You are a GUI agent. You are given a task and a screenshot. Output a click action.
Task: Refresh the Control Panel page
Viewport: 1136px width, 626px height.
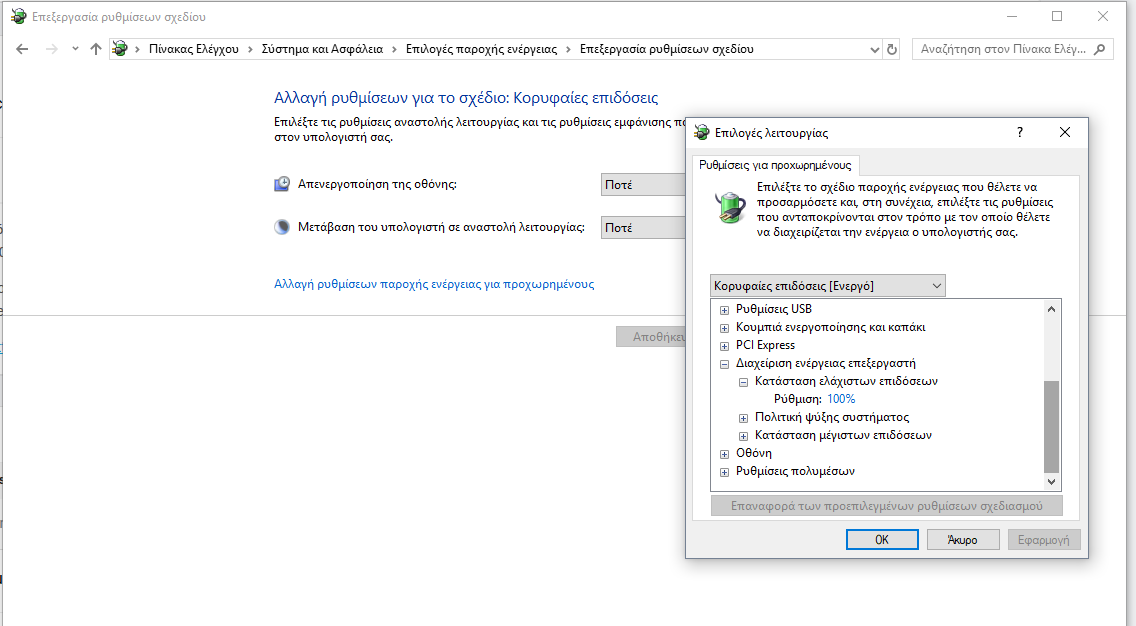pyautogui.click(x=892, y=49)
